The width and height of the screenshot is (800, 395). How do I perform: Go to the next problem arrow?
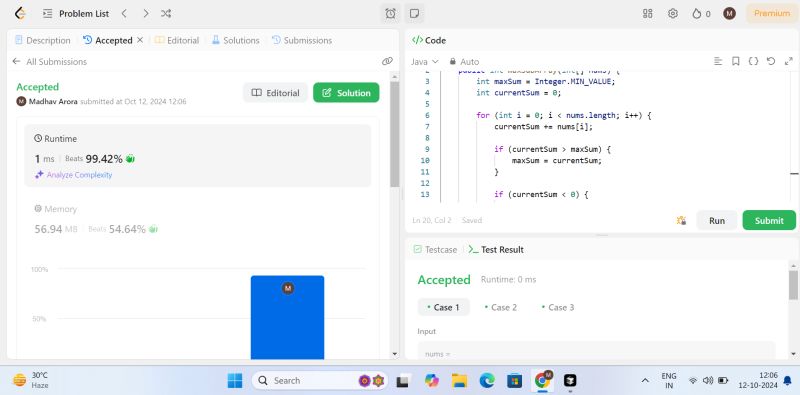[146, 14]
